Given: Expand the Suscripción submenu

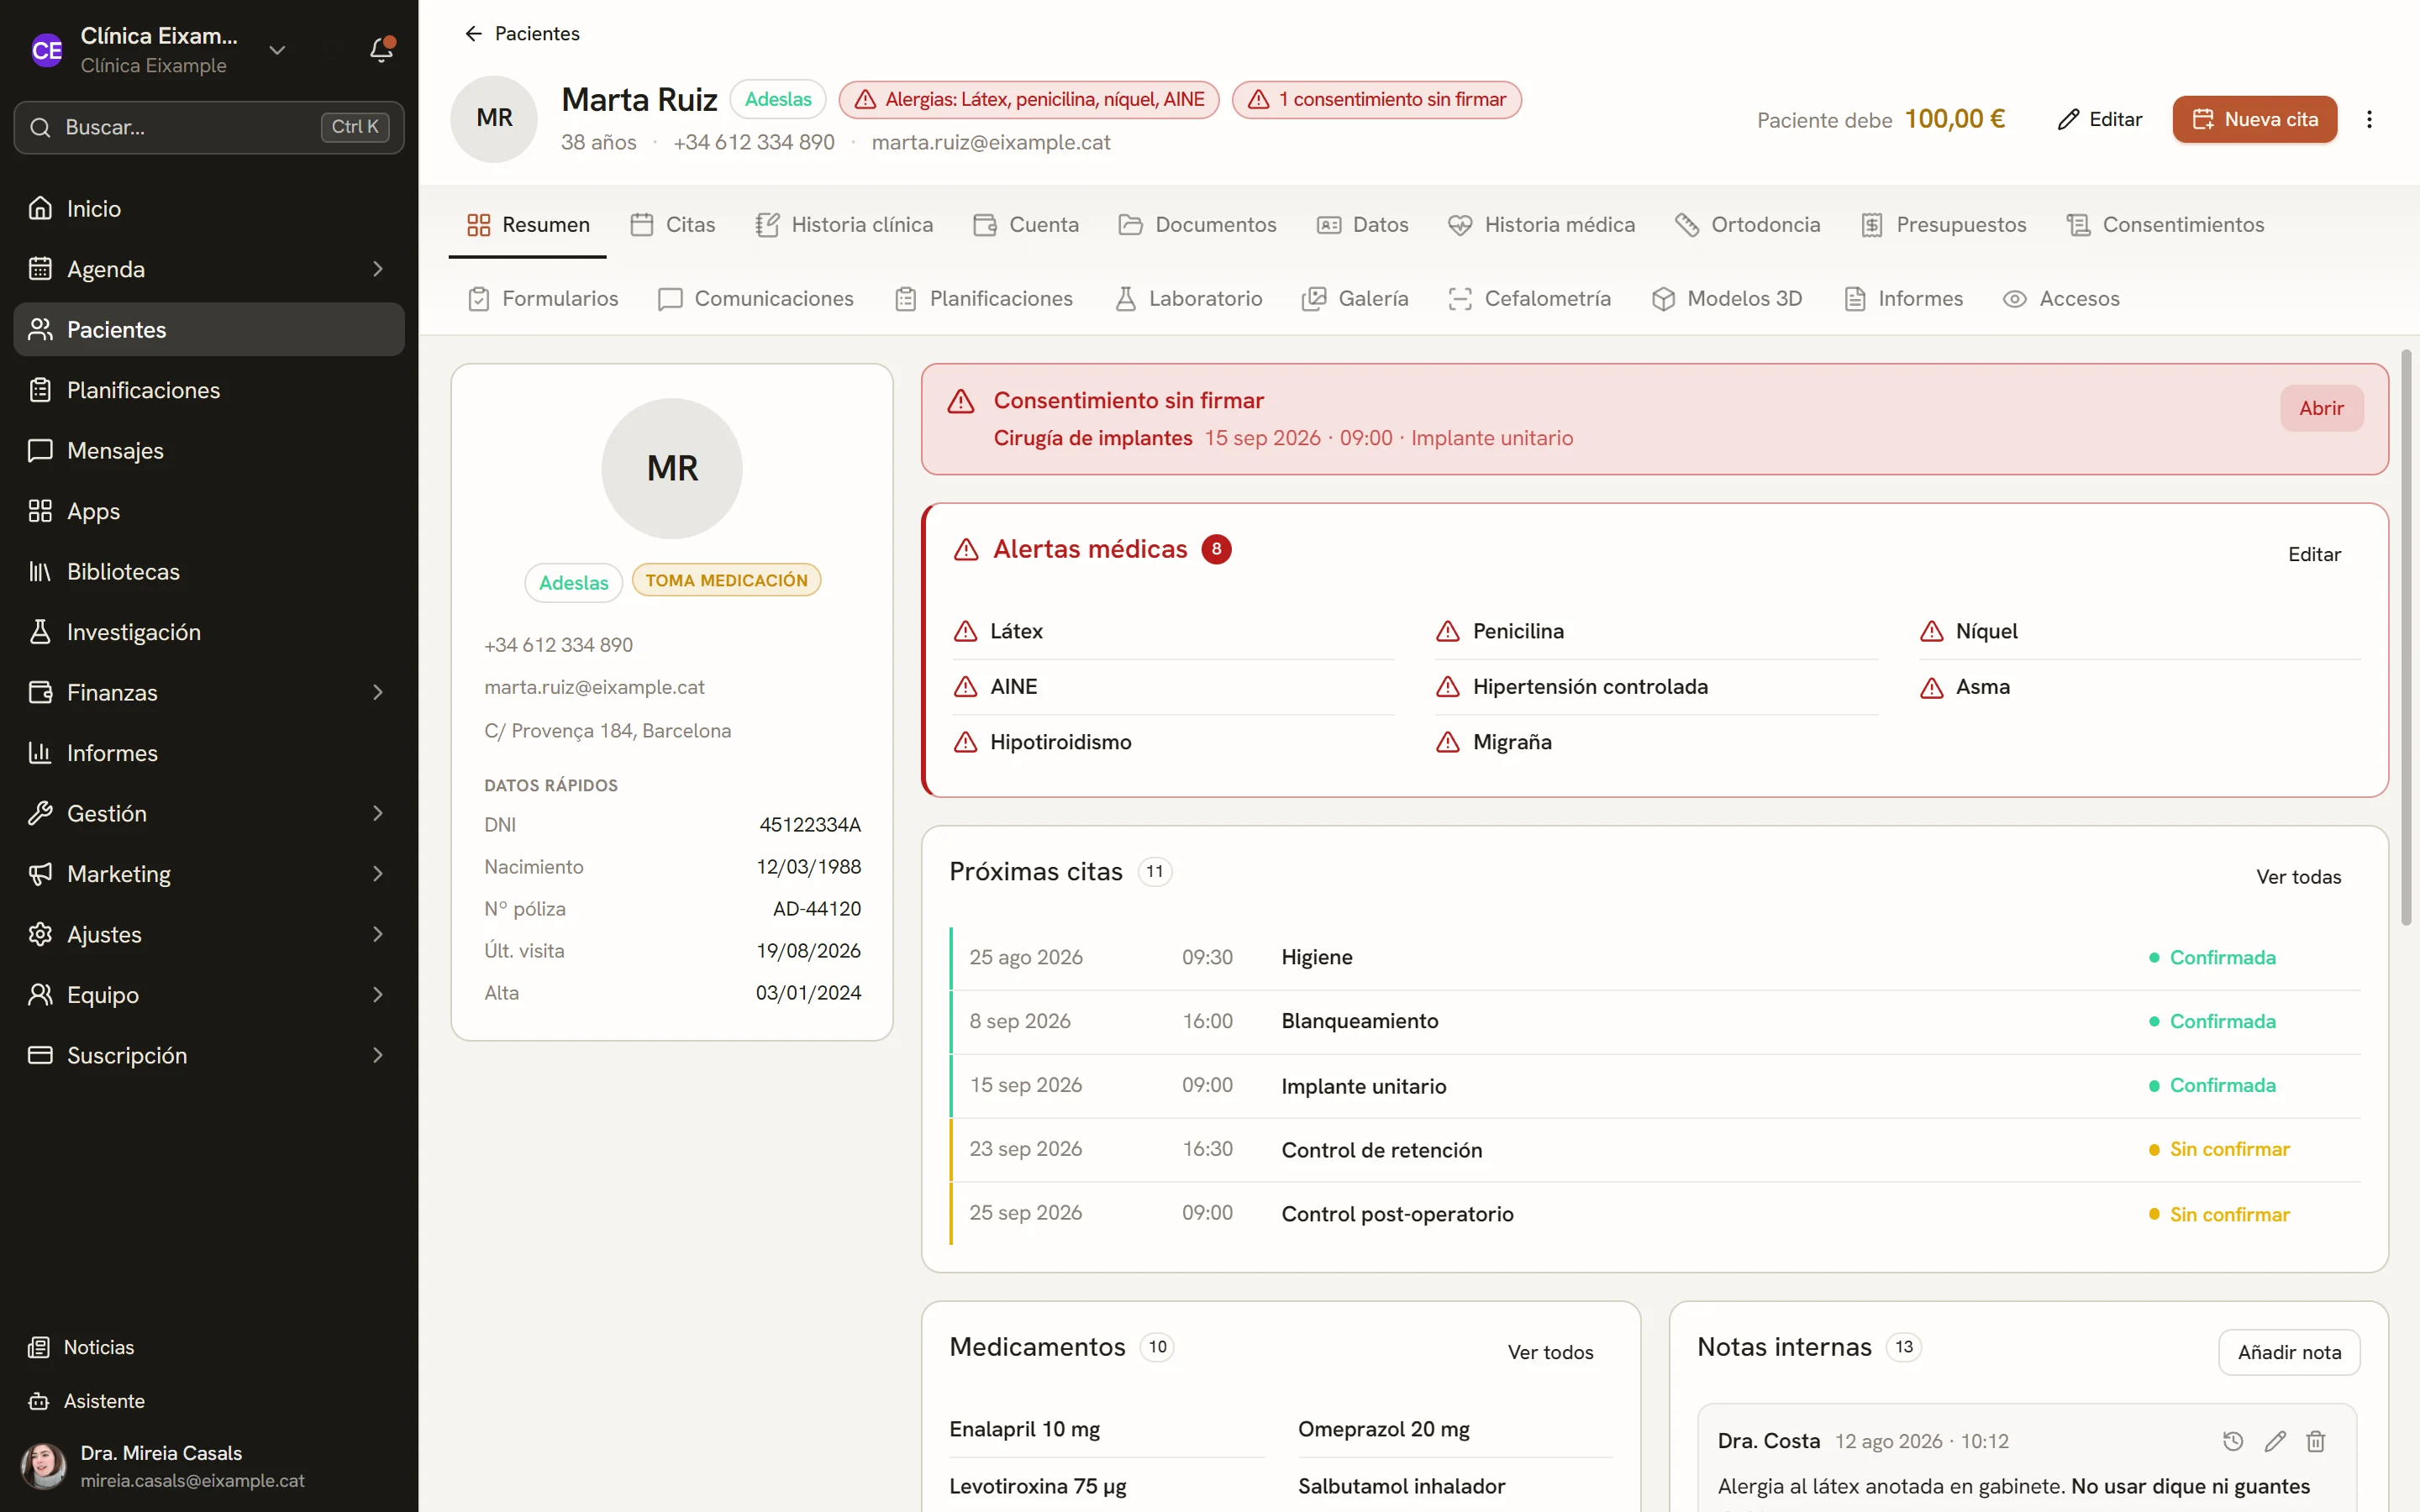Looking at the screenshot, I should 378,1055.
